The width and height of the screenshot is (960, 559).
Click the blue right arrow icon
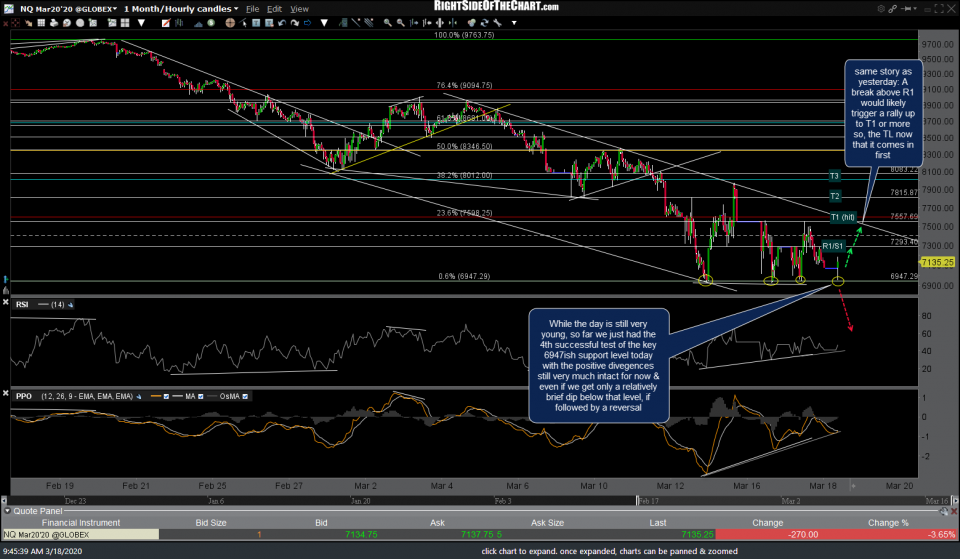click(307, 23)
